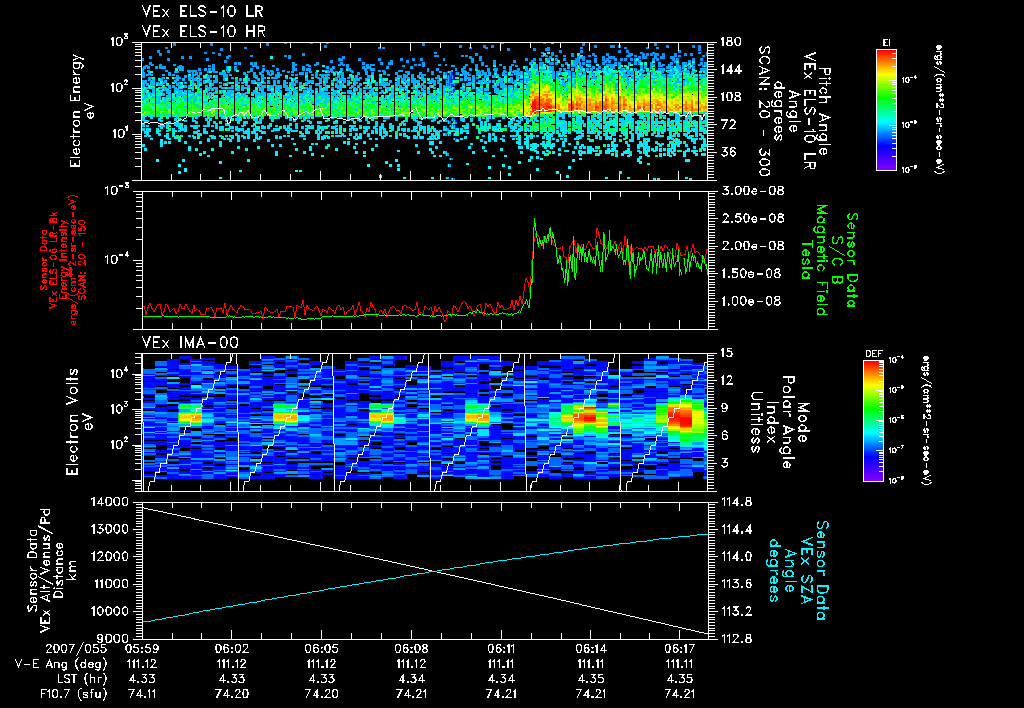1024x708 pixels.
Task: Click the pitch angle tick "108"
Action: click(x=731, y=97)
